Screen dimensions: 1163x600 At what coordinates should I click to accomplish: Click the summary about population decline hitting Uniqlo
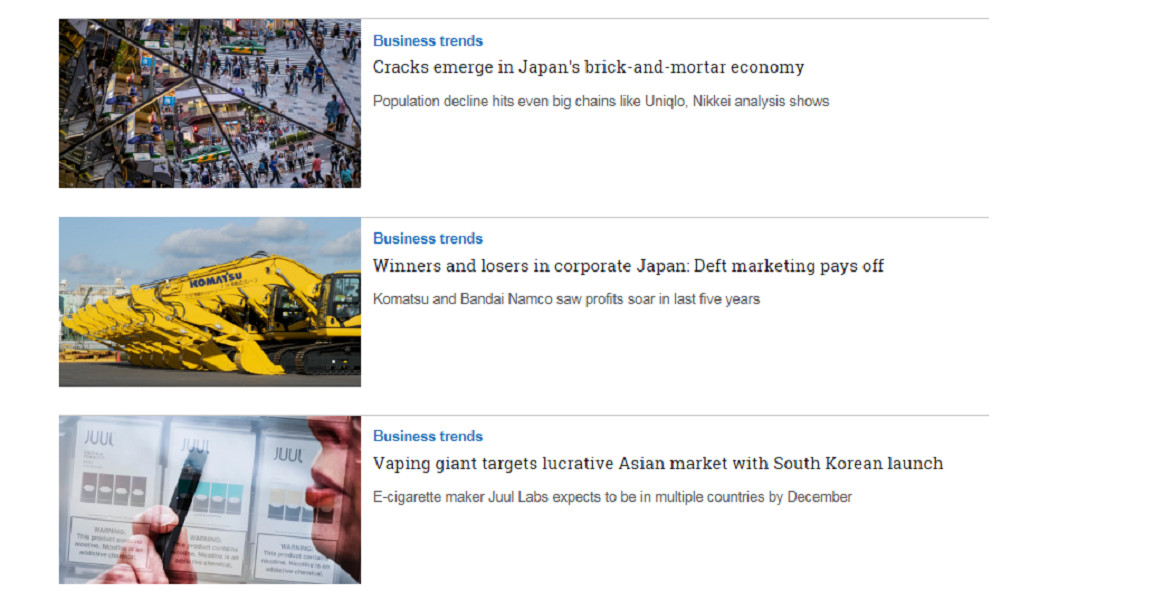coord(601,102)
